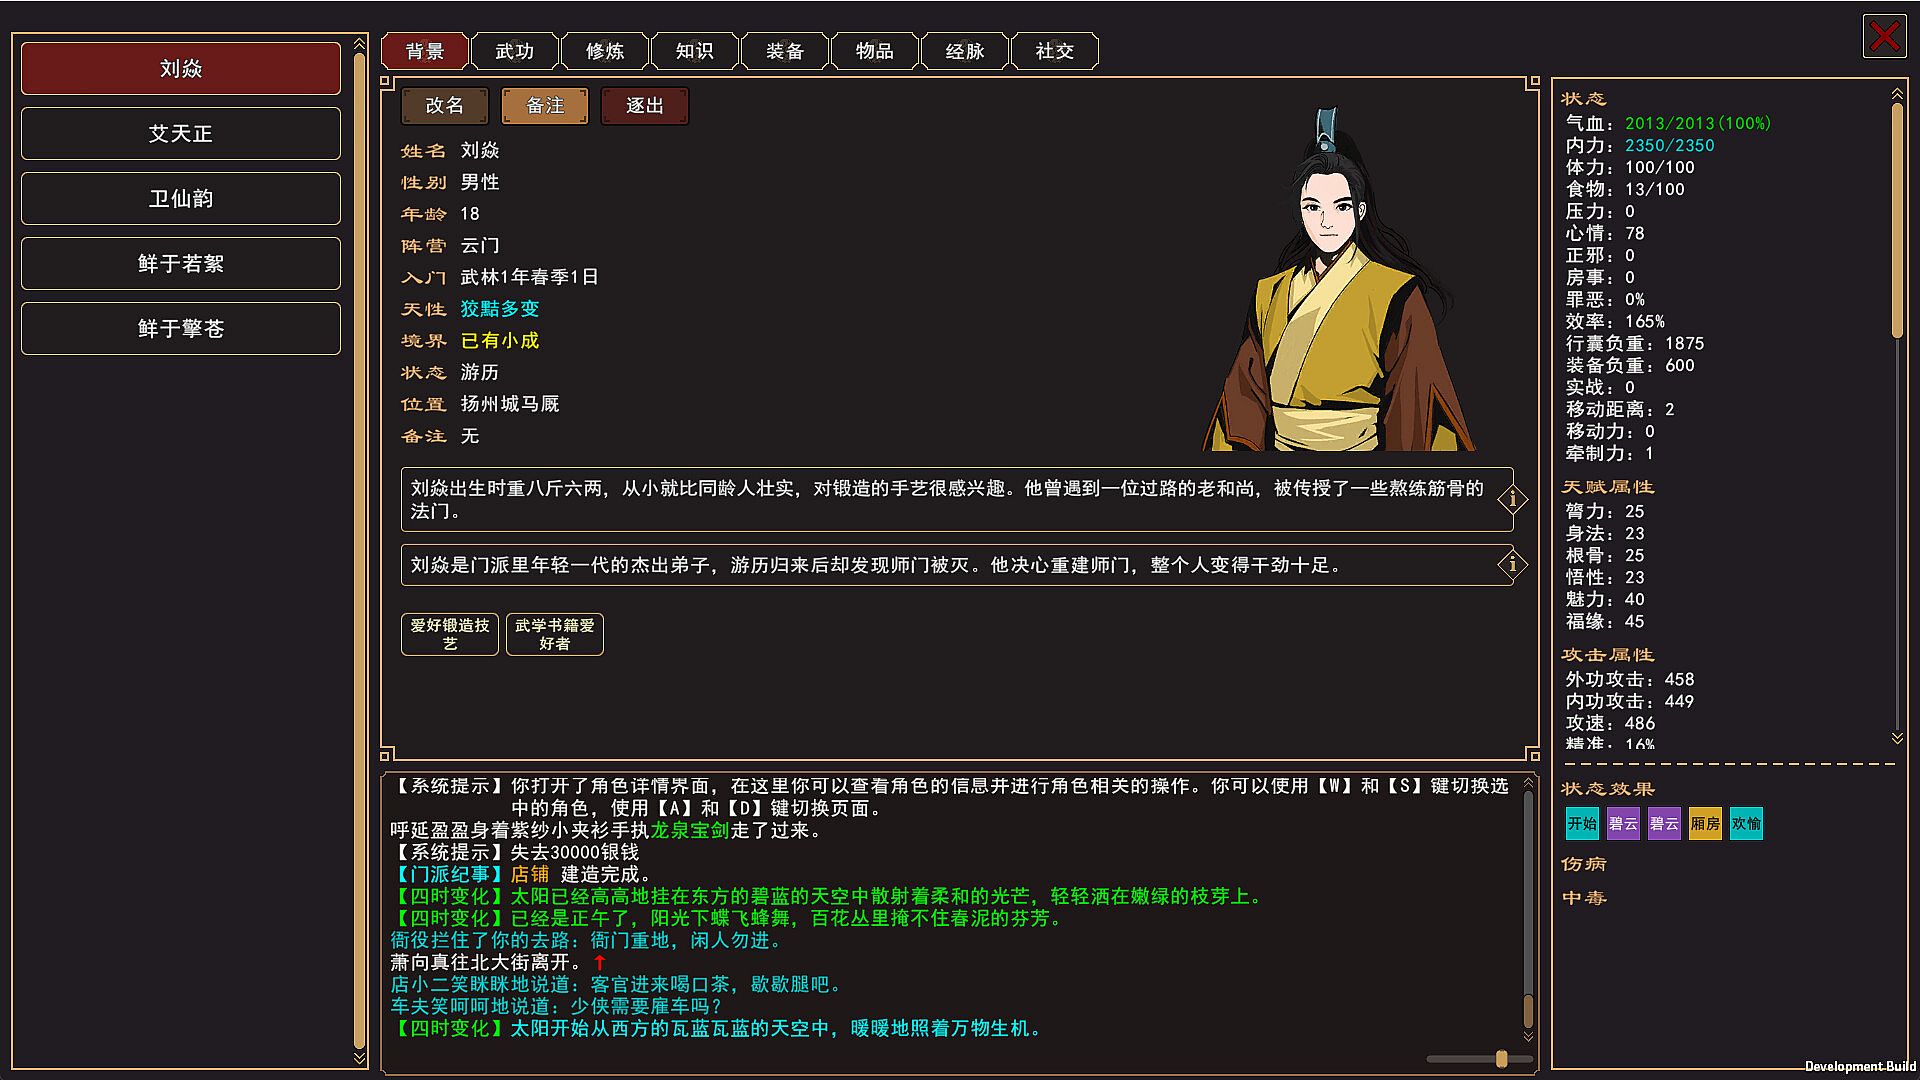1920x1080 pixels.
Task: Open info icon beside sect disciple story
Action: tap(1512, 565)
